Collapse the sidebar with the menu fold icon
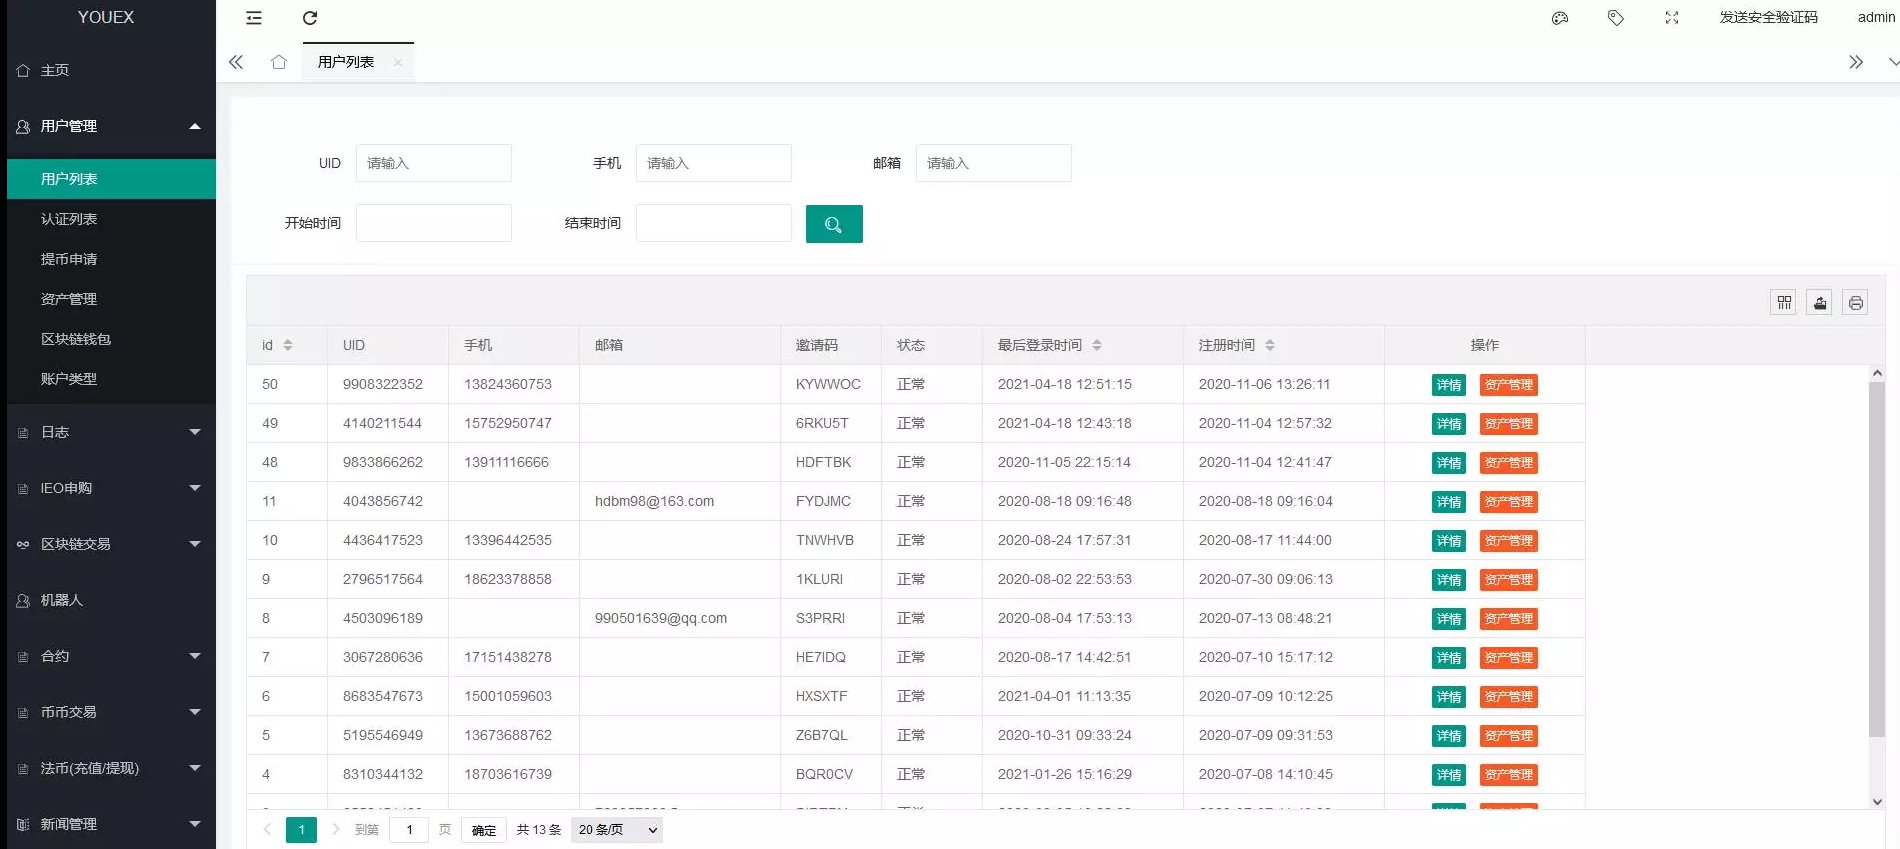The height and width of the screenshot is (849, 1900). point(254,18)
